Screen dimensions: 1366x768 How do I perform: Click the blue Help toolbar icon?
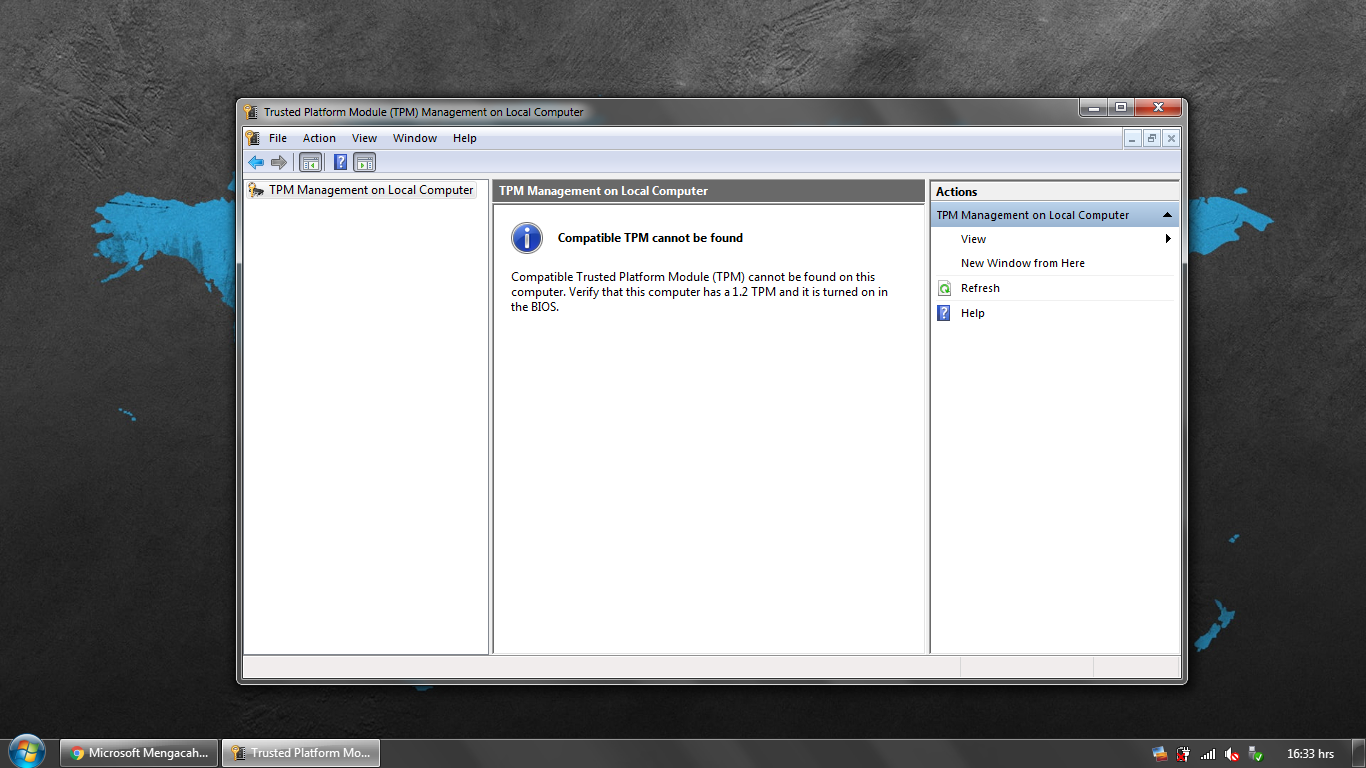pyautogui.click(x=340, y=162)
